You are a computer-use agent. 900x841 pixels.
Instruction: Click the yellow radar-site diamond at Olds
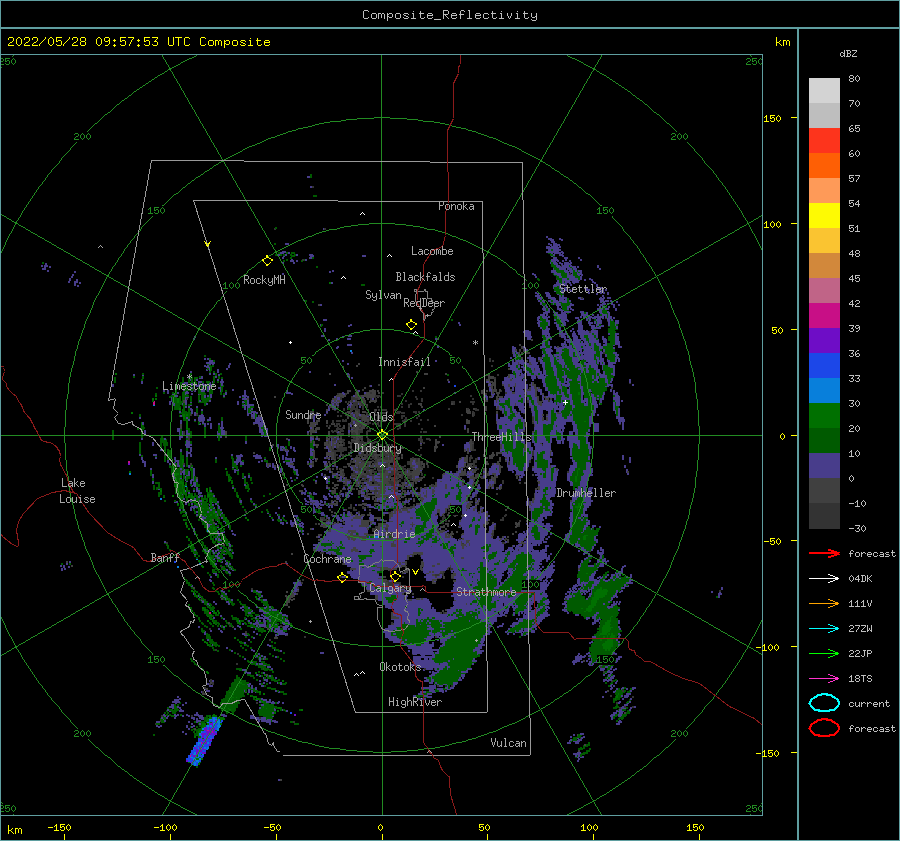(382, 435)
